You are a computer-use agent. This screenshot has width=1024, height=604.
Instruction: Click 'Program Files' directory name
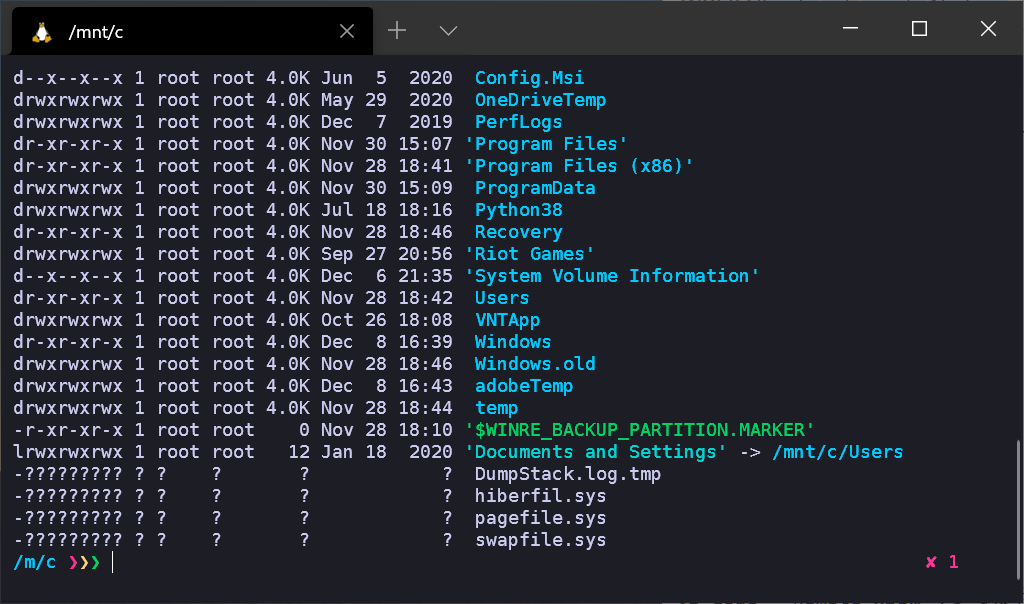click(x=546, y=144)
